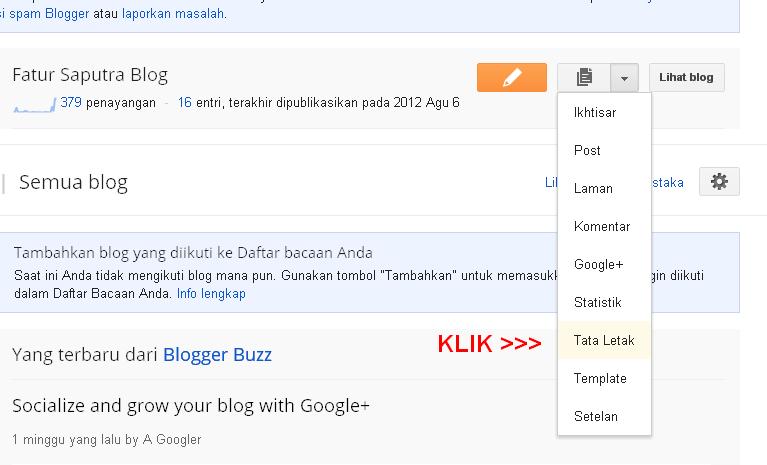Viewport: 767px width, 465px height.
Task: Collapse the blog options dropdown arrow
Action: pos(624,77)
